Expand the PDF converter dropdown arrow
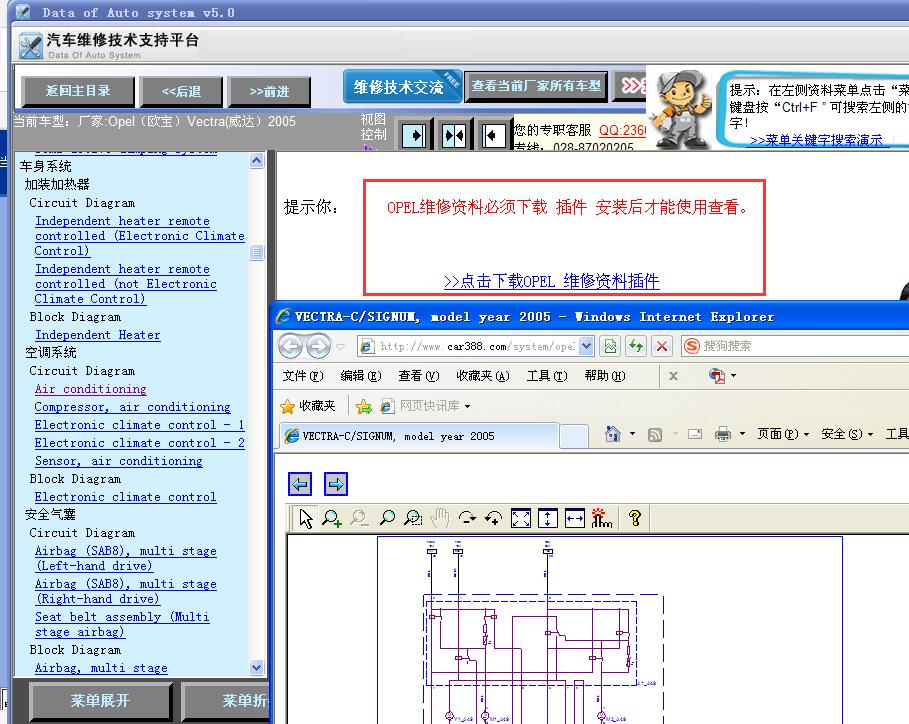Image resolution: width=909 pixels, height=724 pixels. pos(733,376)
